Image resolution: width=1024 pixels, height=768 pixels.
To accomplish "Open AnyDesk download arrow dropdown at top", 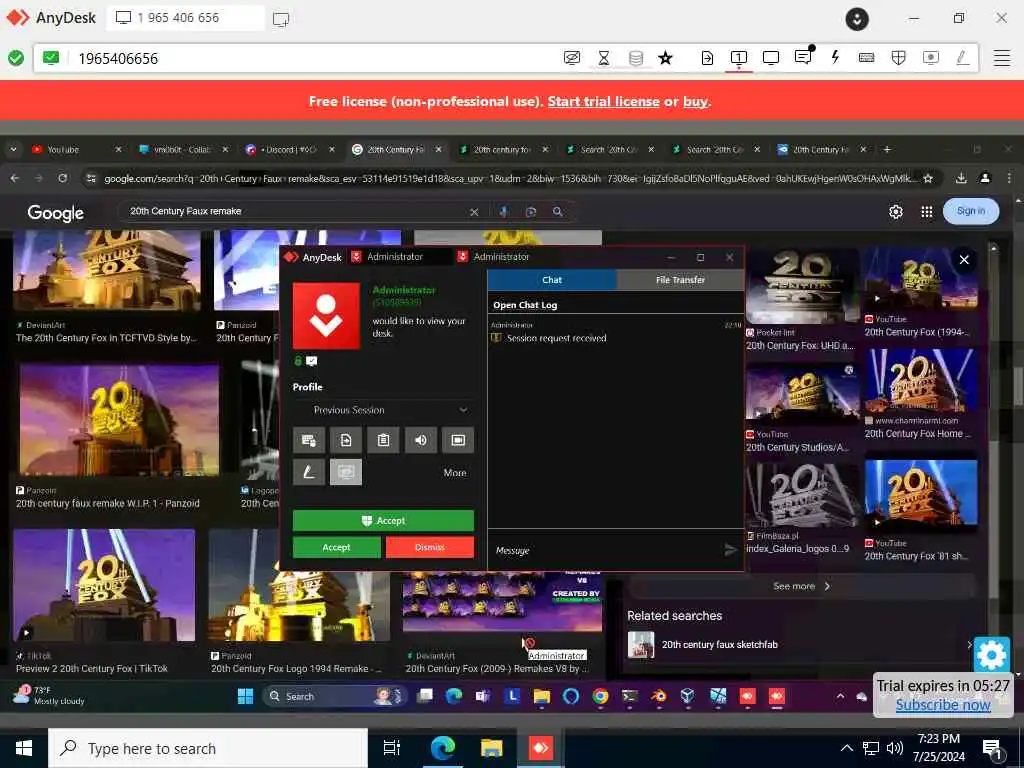I will (x=857, y=19).
